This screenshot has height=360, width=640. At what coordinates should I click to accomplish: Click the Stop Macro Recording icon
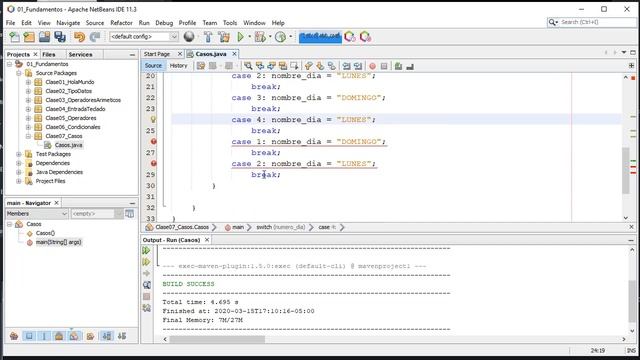(384, 66)
